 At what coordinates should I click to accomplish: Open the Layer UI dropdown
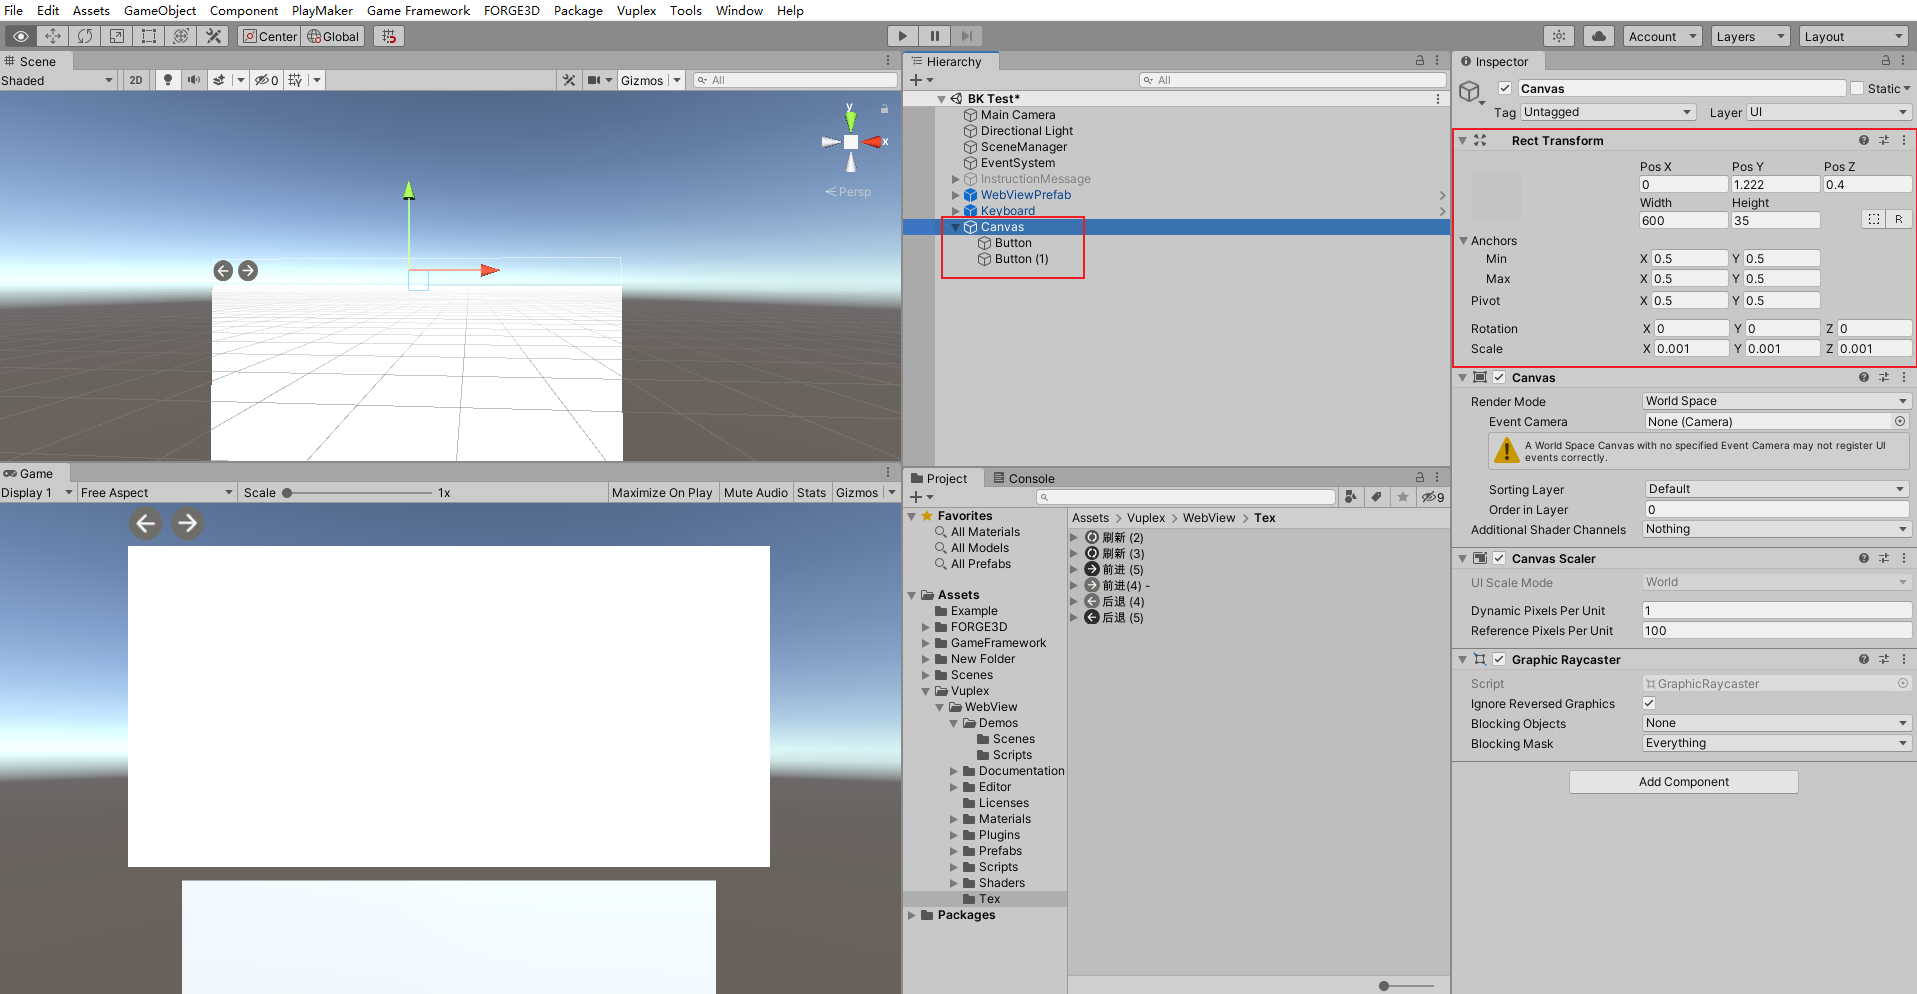pyautogui.click(x=1829, y=112)
